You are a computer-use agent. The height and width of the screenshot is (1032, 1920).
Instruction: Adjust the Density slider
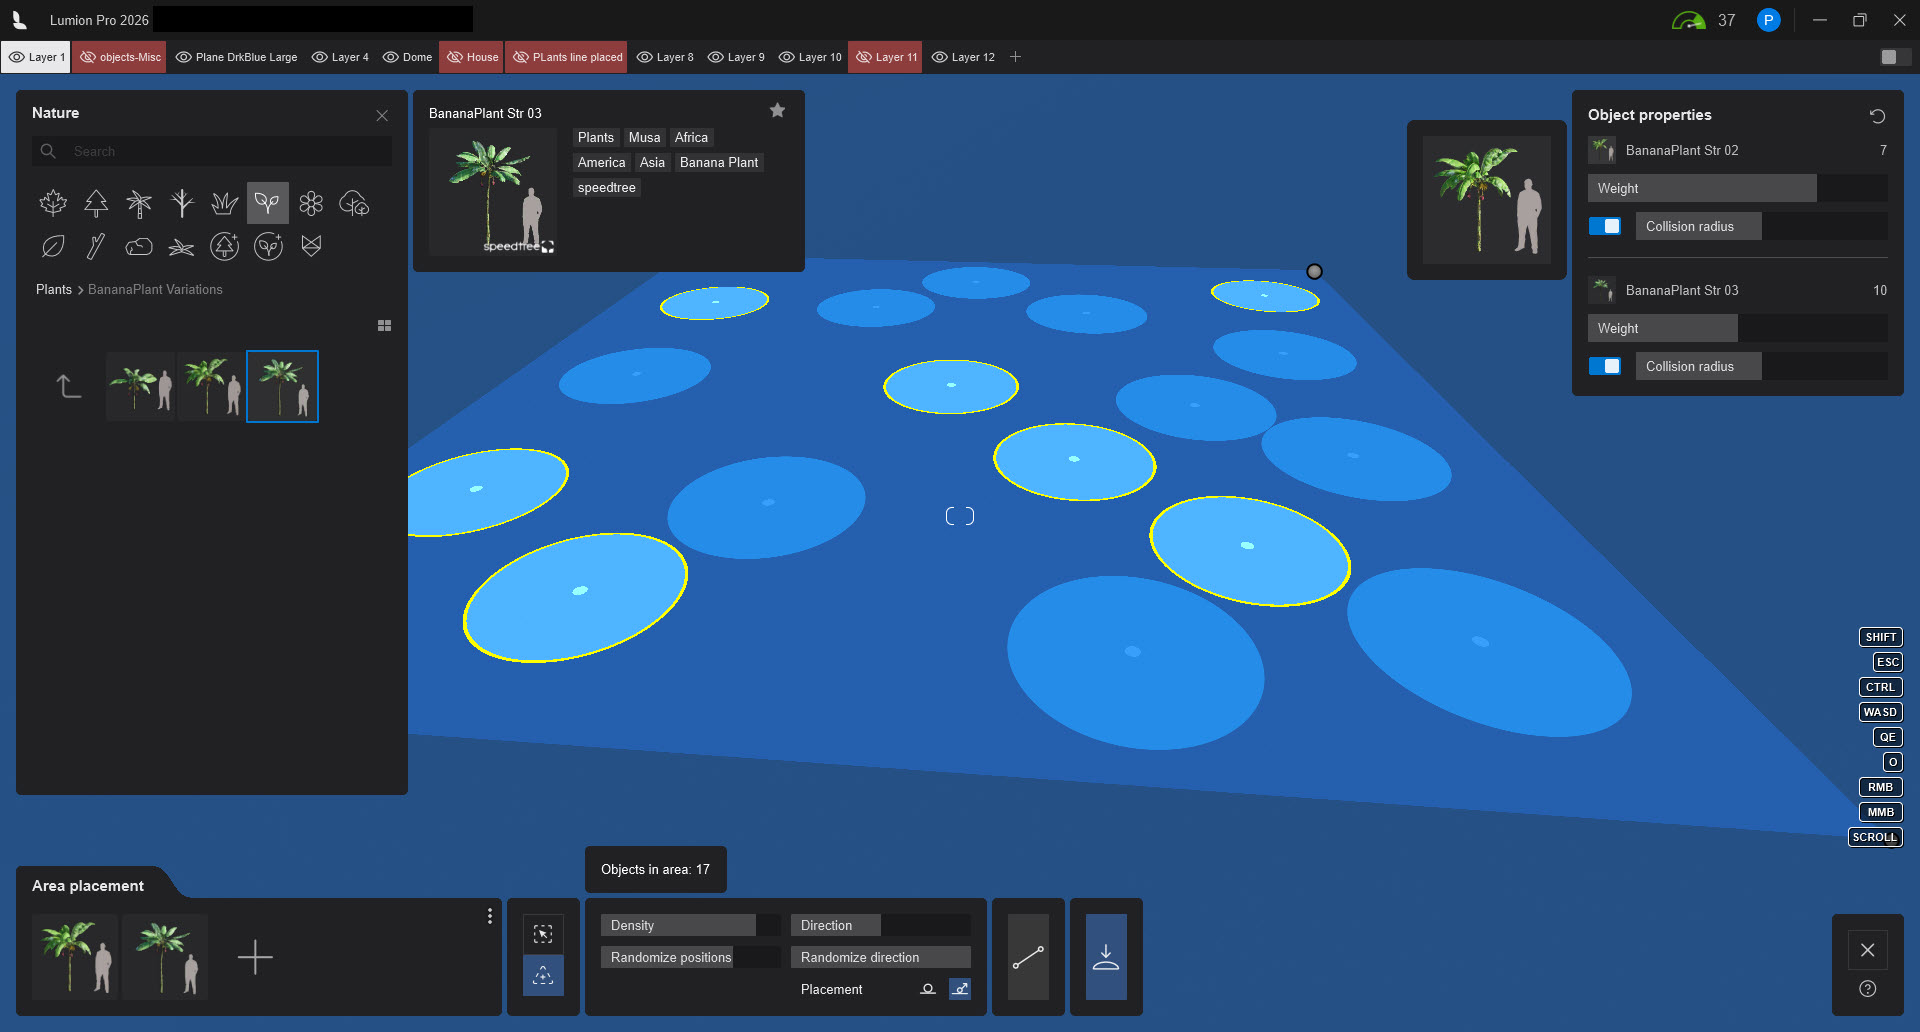point(690,925)
